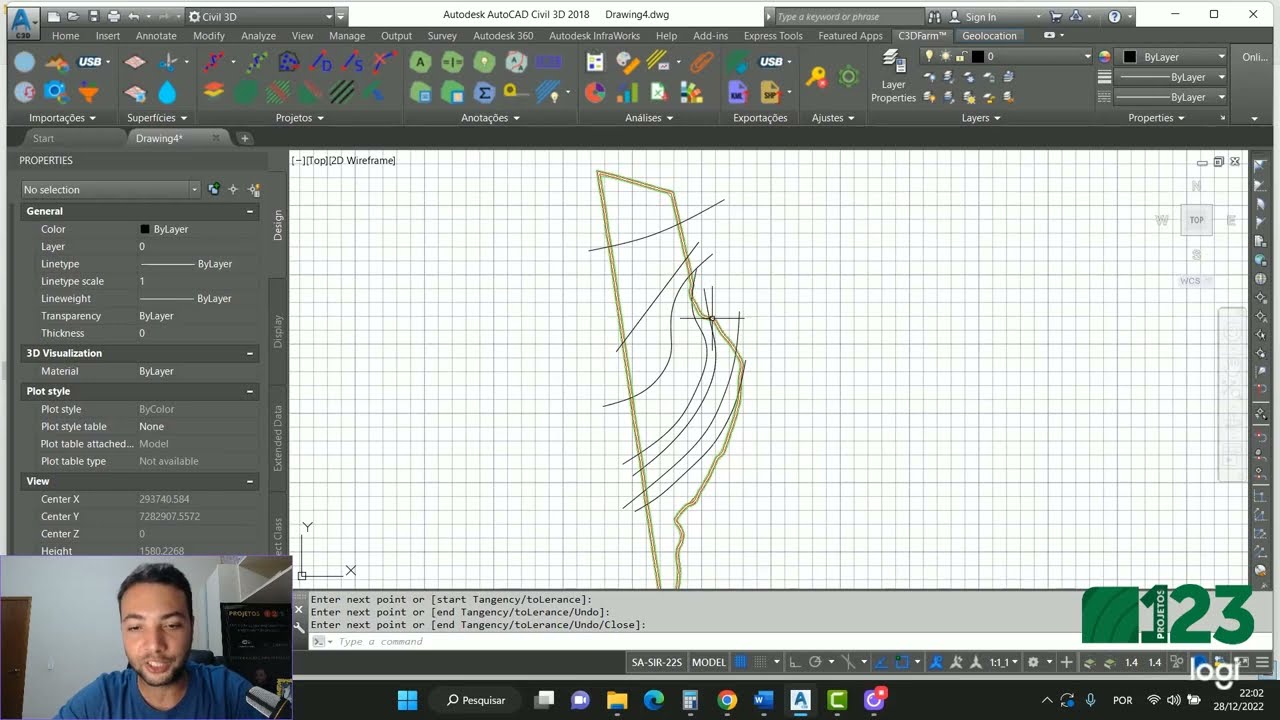Click the Open folder icon in Quick Access
The image size is (1280, 720).
73,16
